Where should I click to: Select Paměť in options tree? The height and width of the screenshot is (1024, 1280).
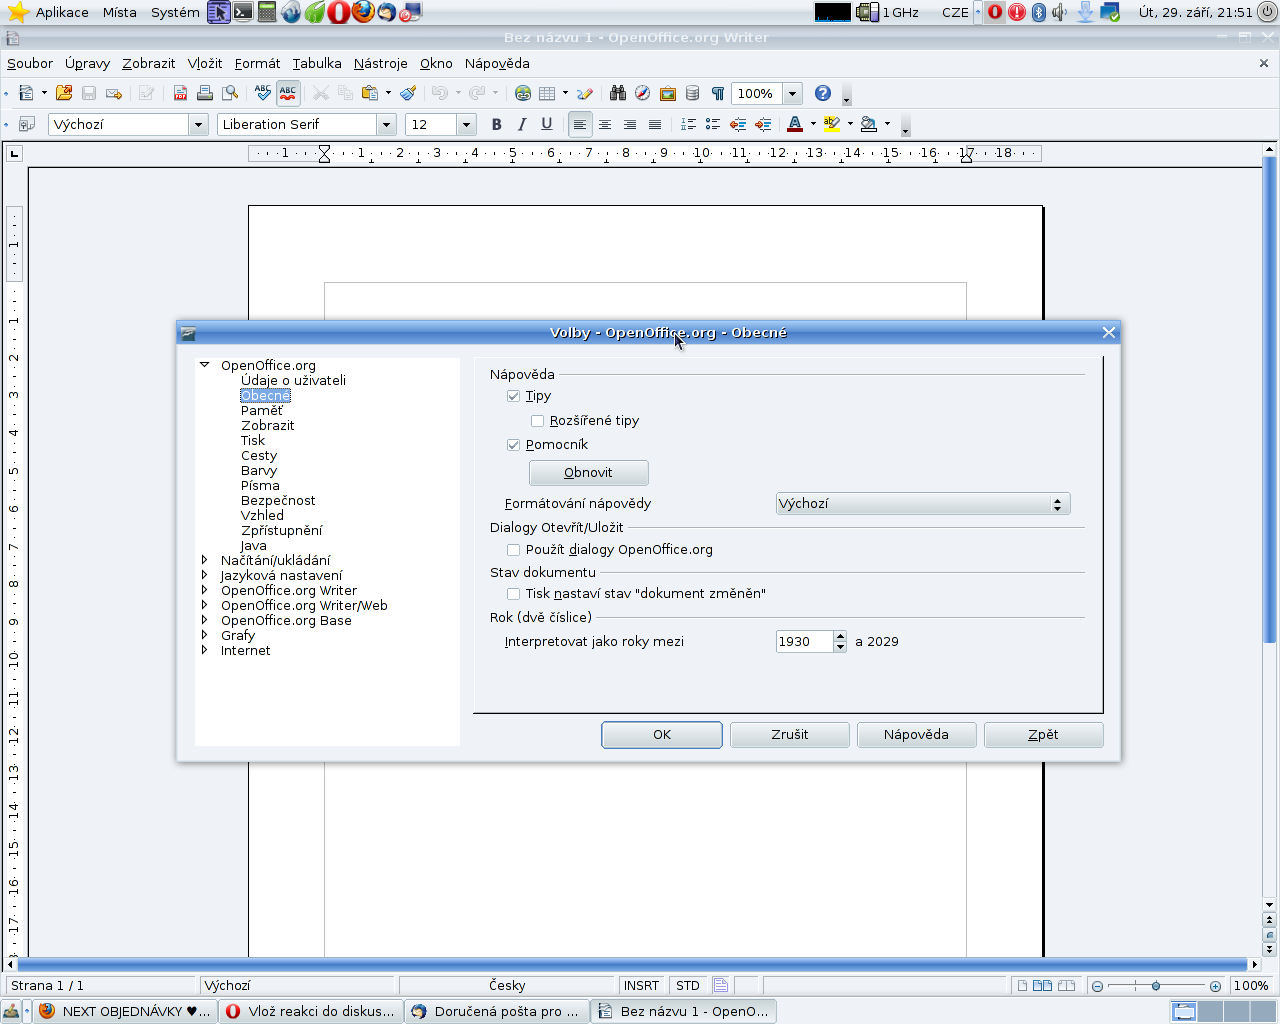click(x=262, y=410)
